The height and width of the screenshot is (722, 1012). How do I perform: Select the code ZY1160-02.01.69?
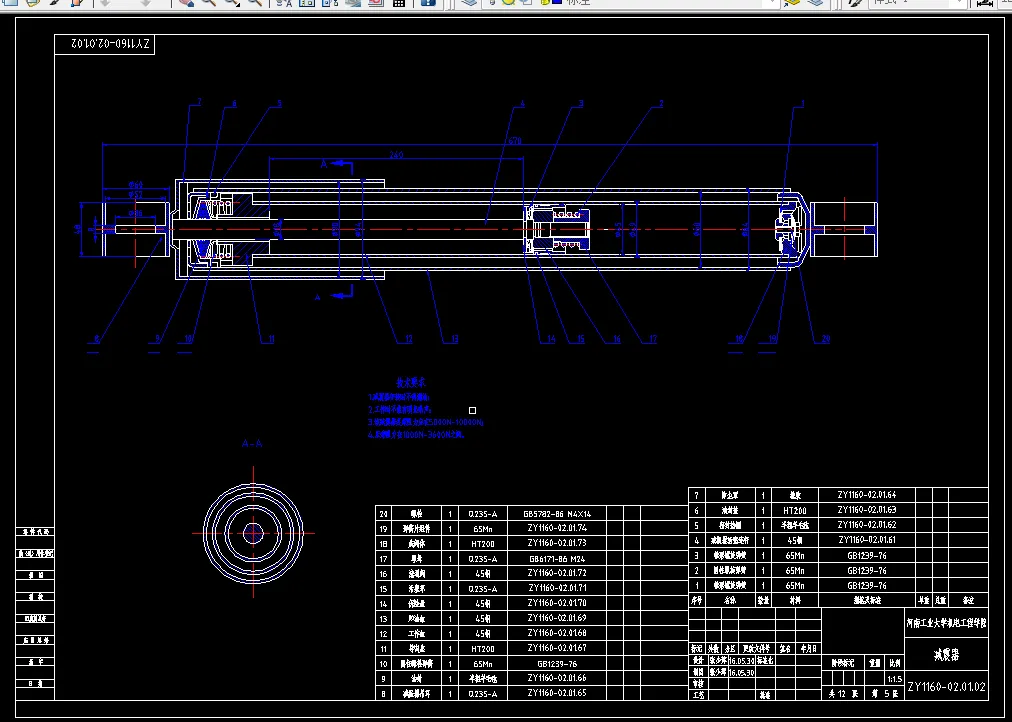click(557, 618)
